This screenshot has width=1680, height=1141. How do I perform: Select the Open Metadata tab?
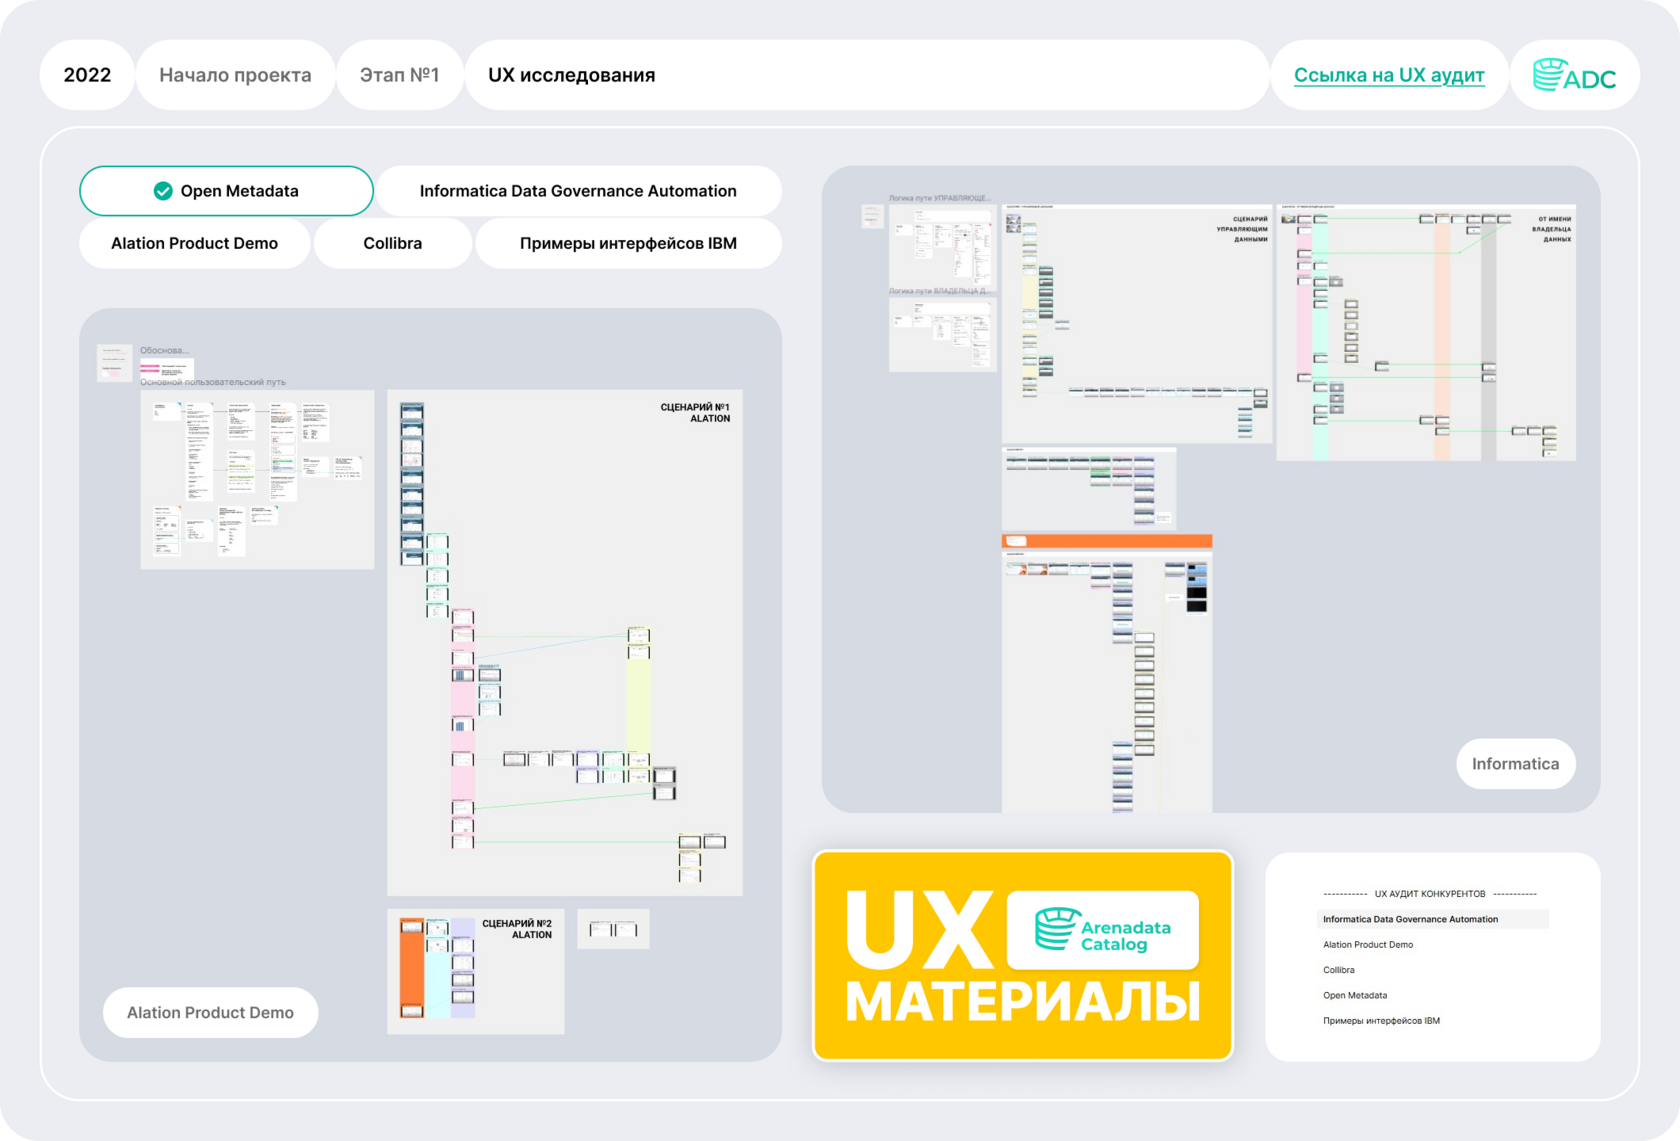click(x=226, y=191)
